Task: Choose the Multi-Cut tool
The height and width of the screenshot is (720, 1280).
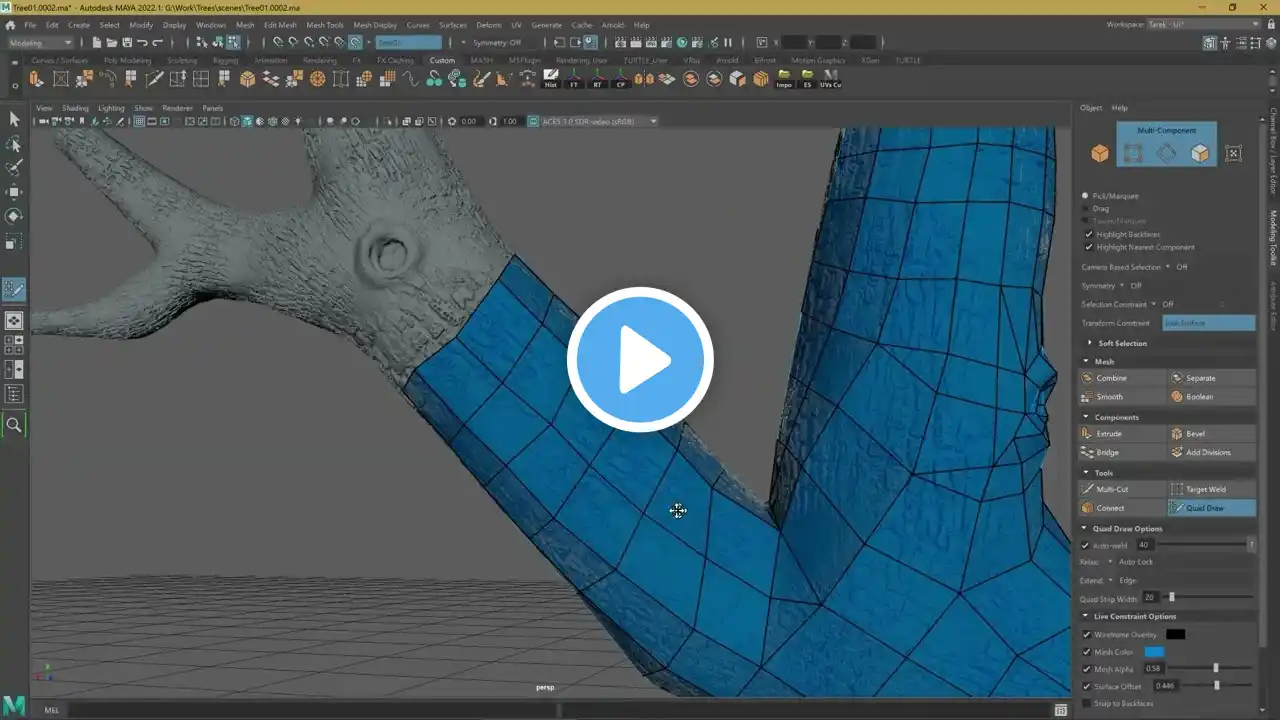Action: coord(1122,489)
